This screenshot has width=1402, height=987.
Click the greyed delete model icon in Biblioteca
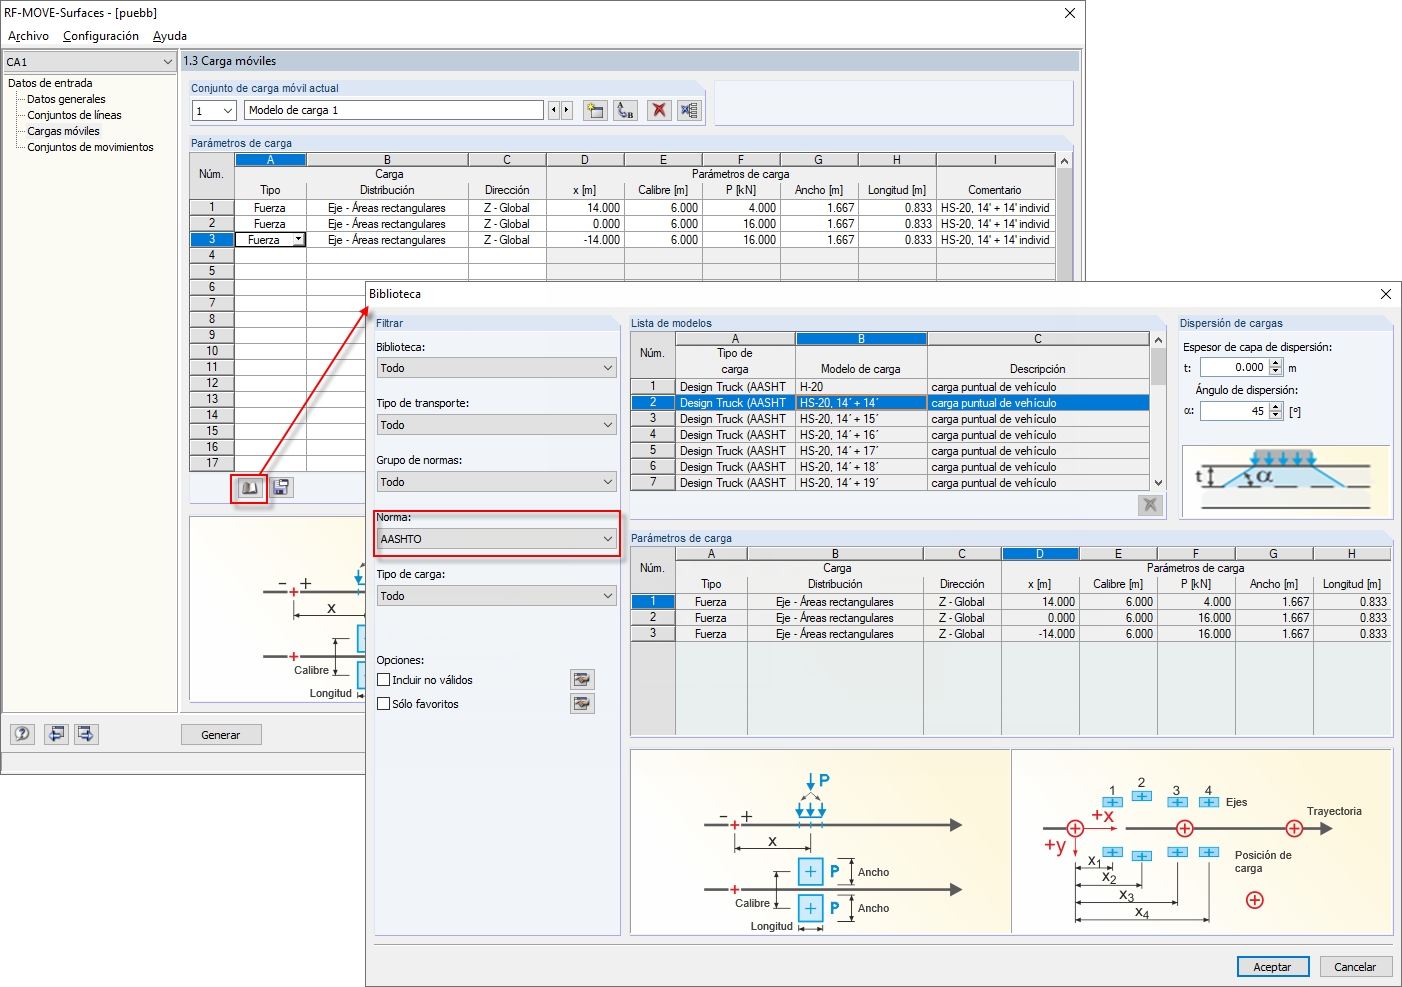point(1151,505)
